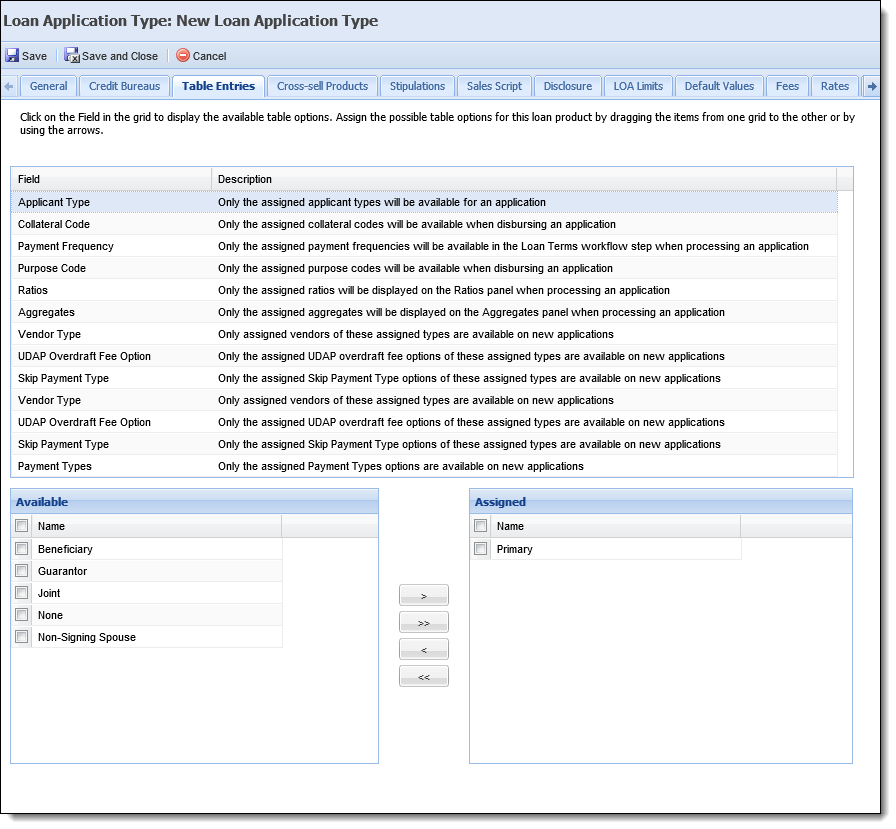Click the Non-Signing Spouse name
This screenshot has width=896, height=829.
pos(87,637)
